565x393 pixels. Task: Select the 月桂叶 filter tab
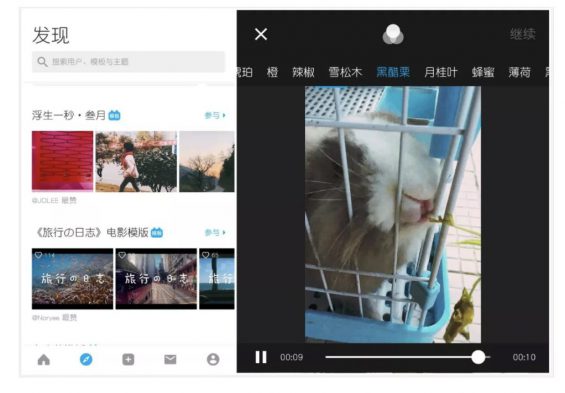tap(441, 72)
